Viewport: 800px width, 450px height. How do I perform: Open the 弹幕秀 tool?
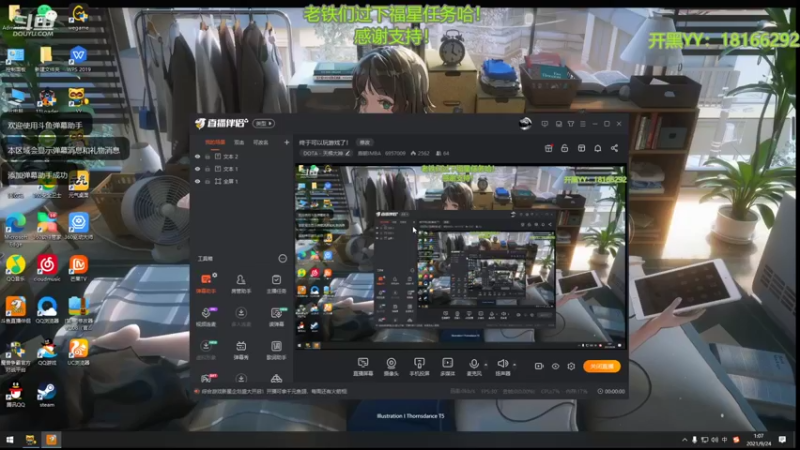tap(241, 350)
